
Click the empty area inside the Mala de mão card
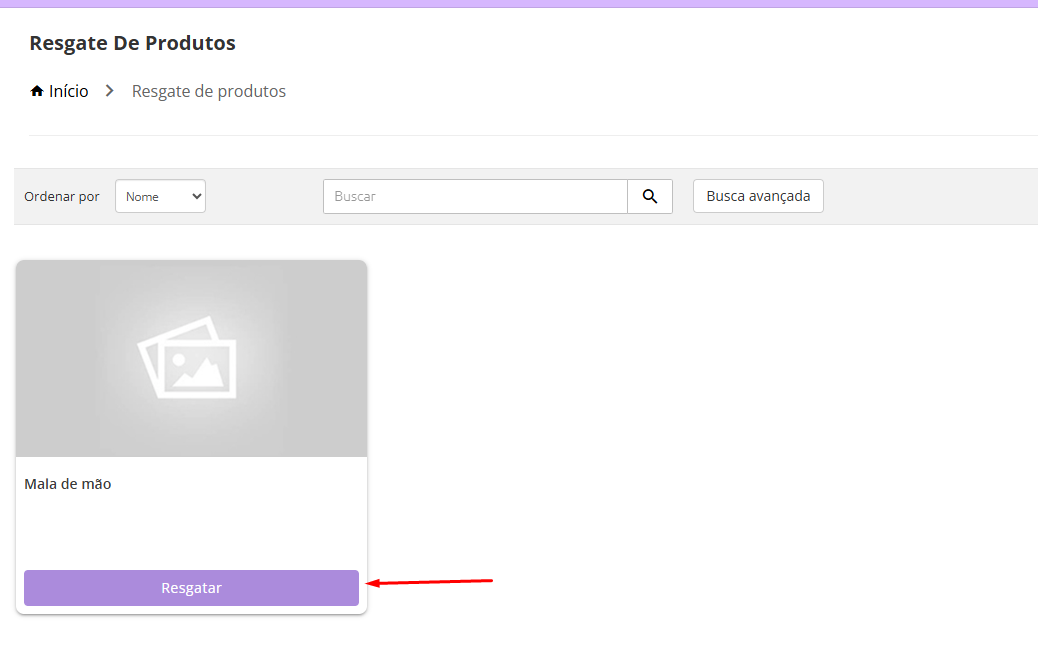click(190, 530)
